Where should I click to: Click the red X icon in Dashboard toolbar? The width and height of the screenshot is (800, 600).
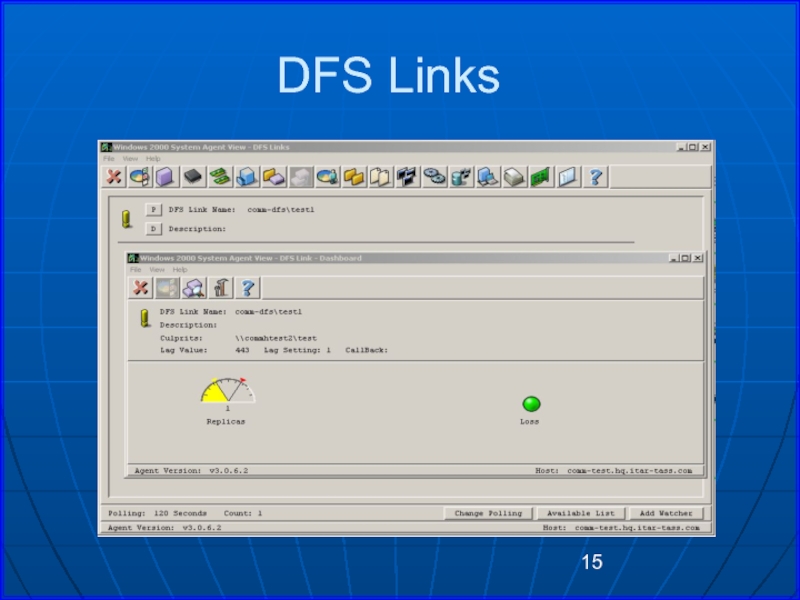pyautogui.click(x=140, y=288)
